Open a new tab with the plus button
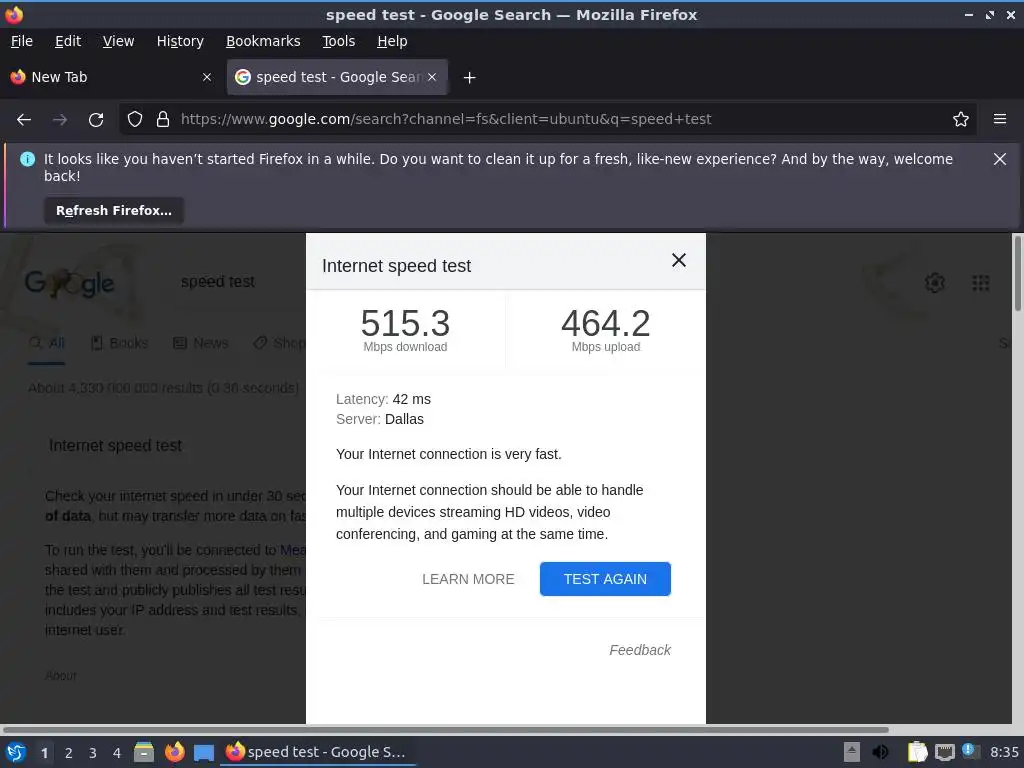Screen dimensions: 1024x768 (x=469, y=78)
